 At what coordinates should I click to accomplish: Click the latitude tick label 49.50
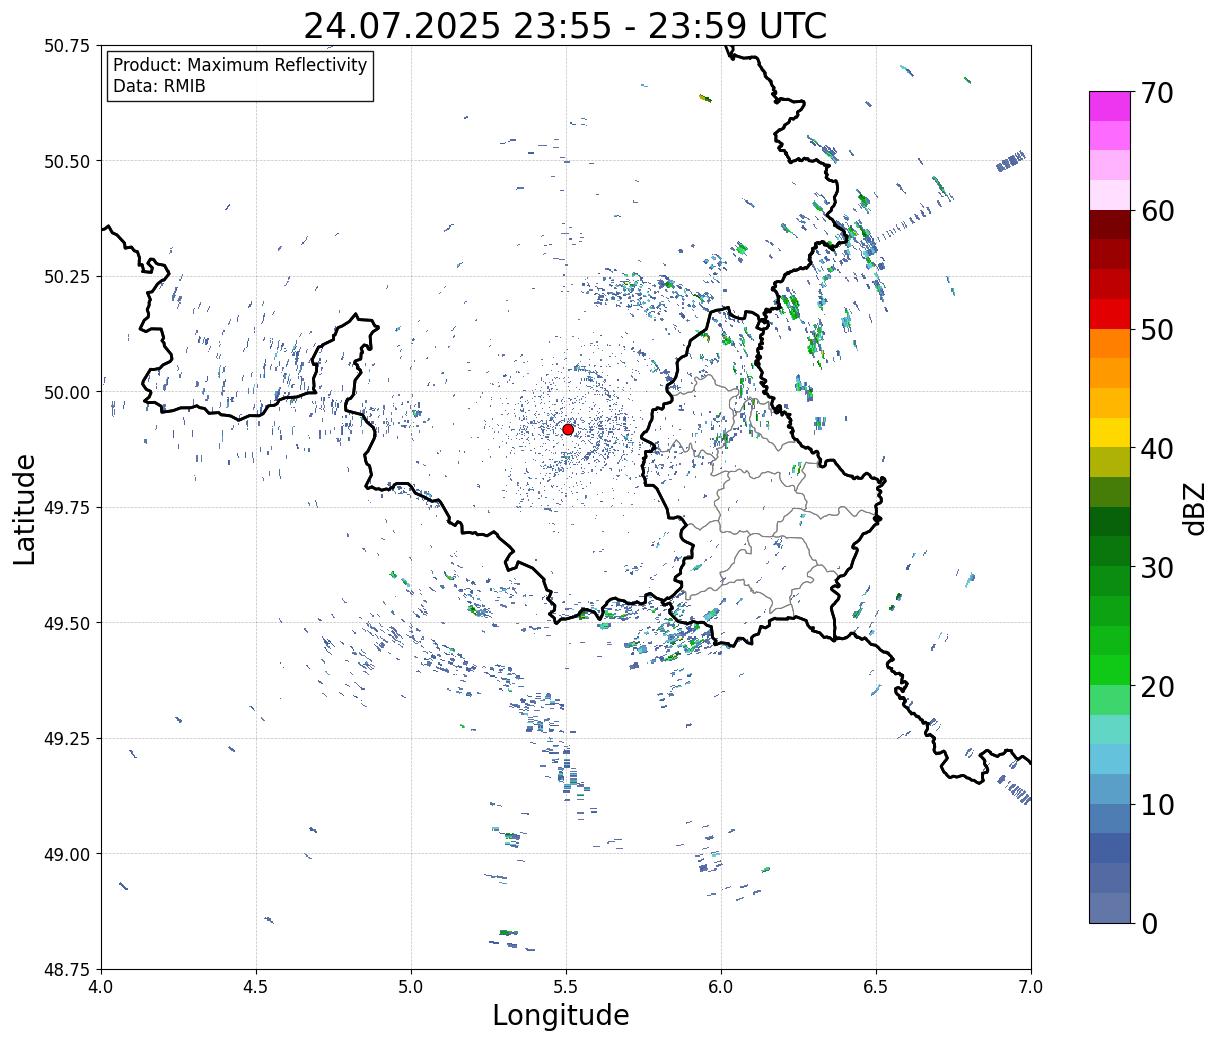(x=67, y=623)
